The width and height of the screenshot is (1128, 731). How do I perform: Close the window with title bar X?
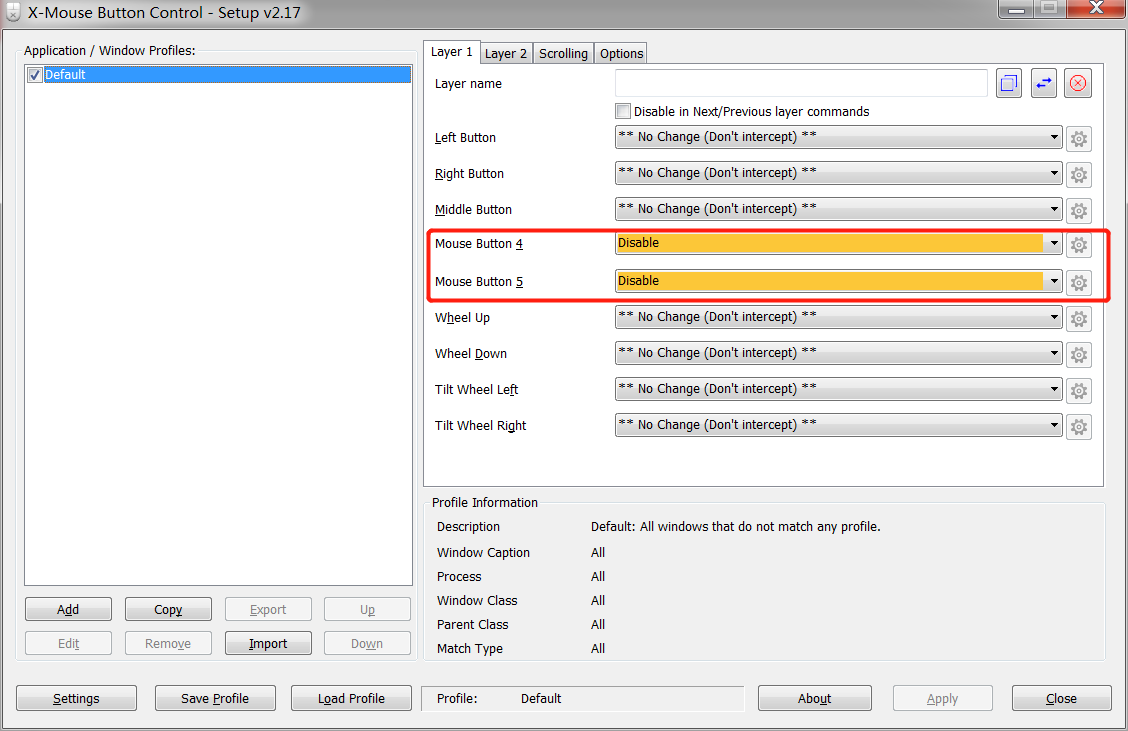click(x=1096, y=8)
